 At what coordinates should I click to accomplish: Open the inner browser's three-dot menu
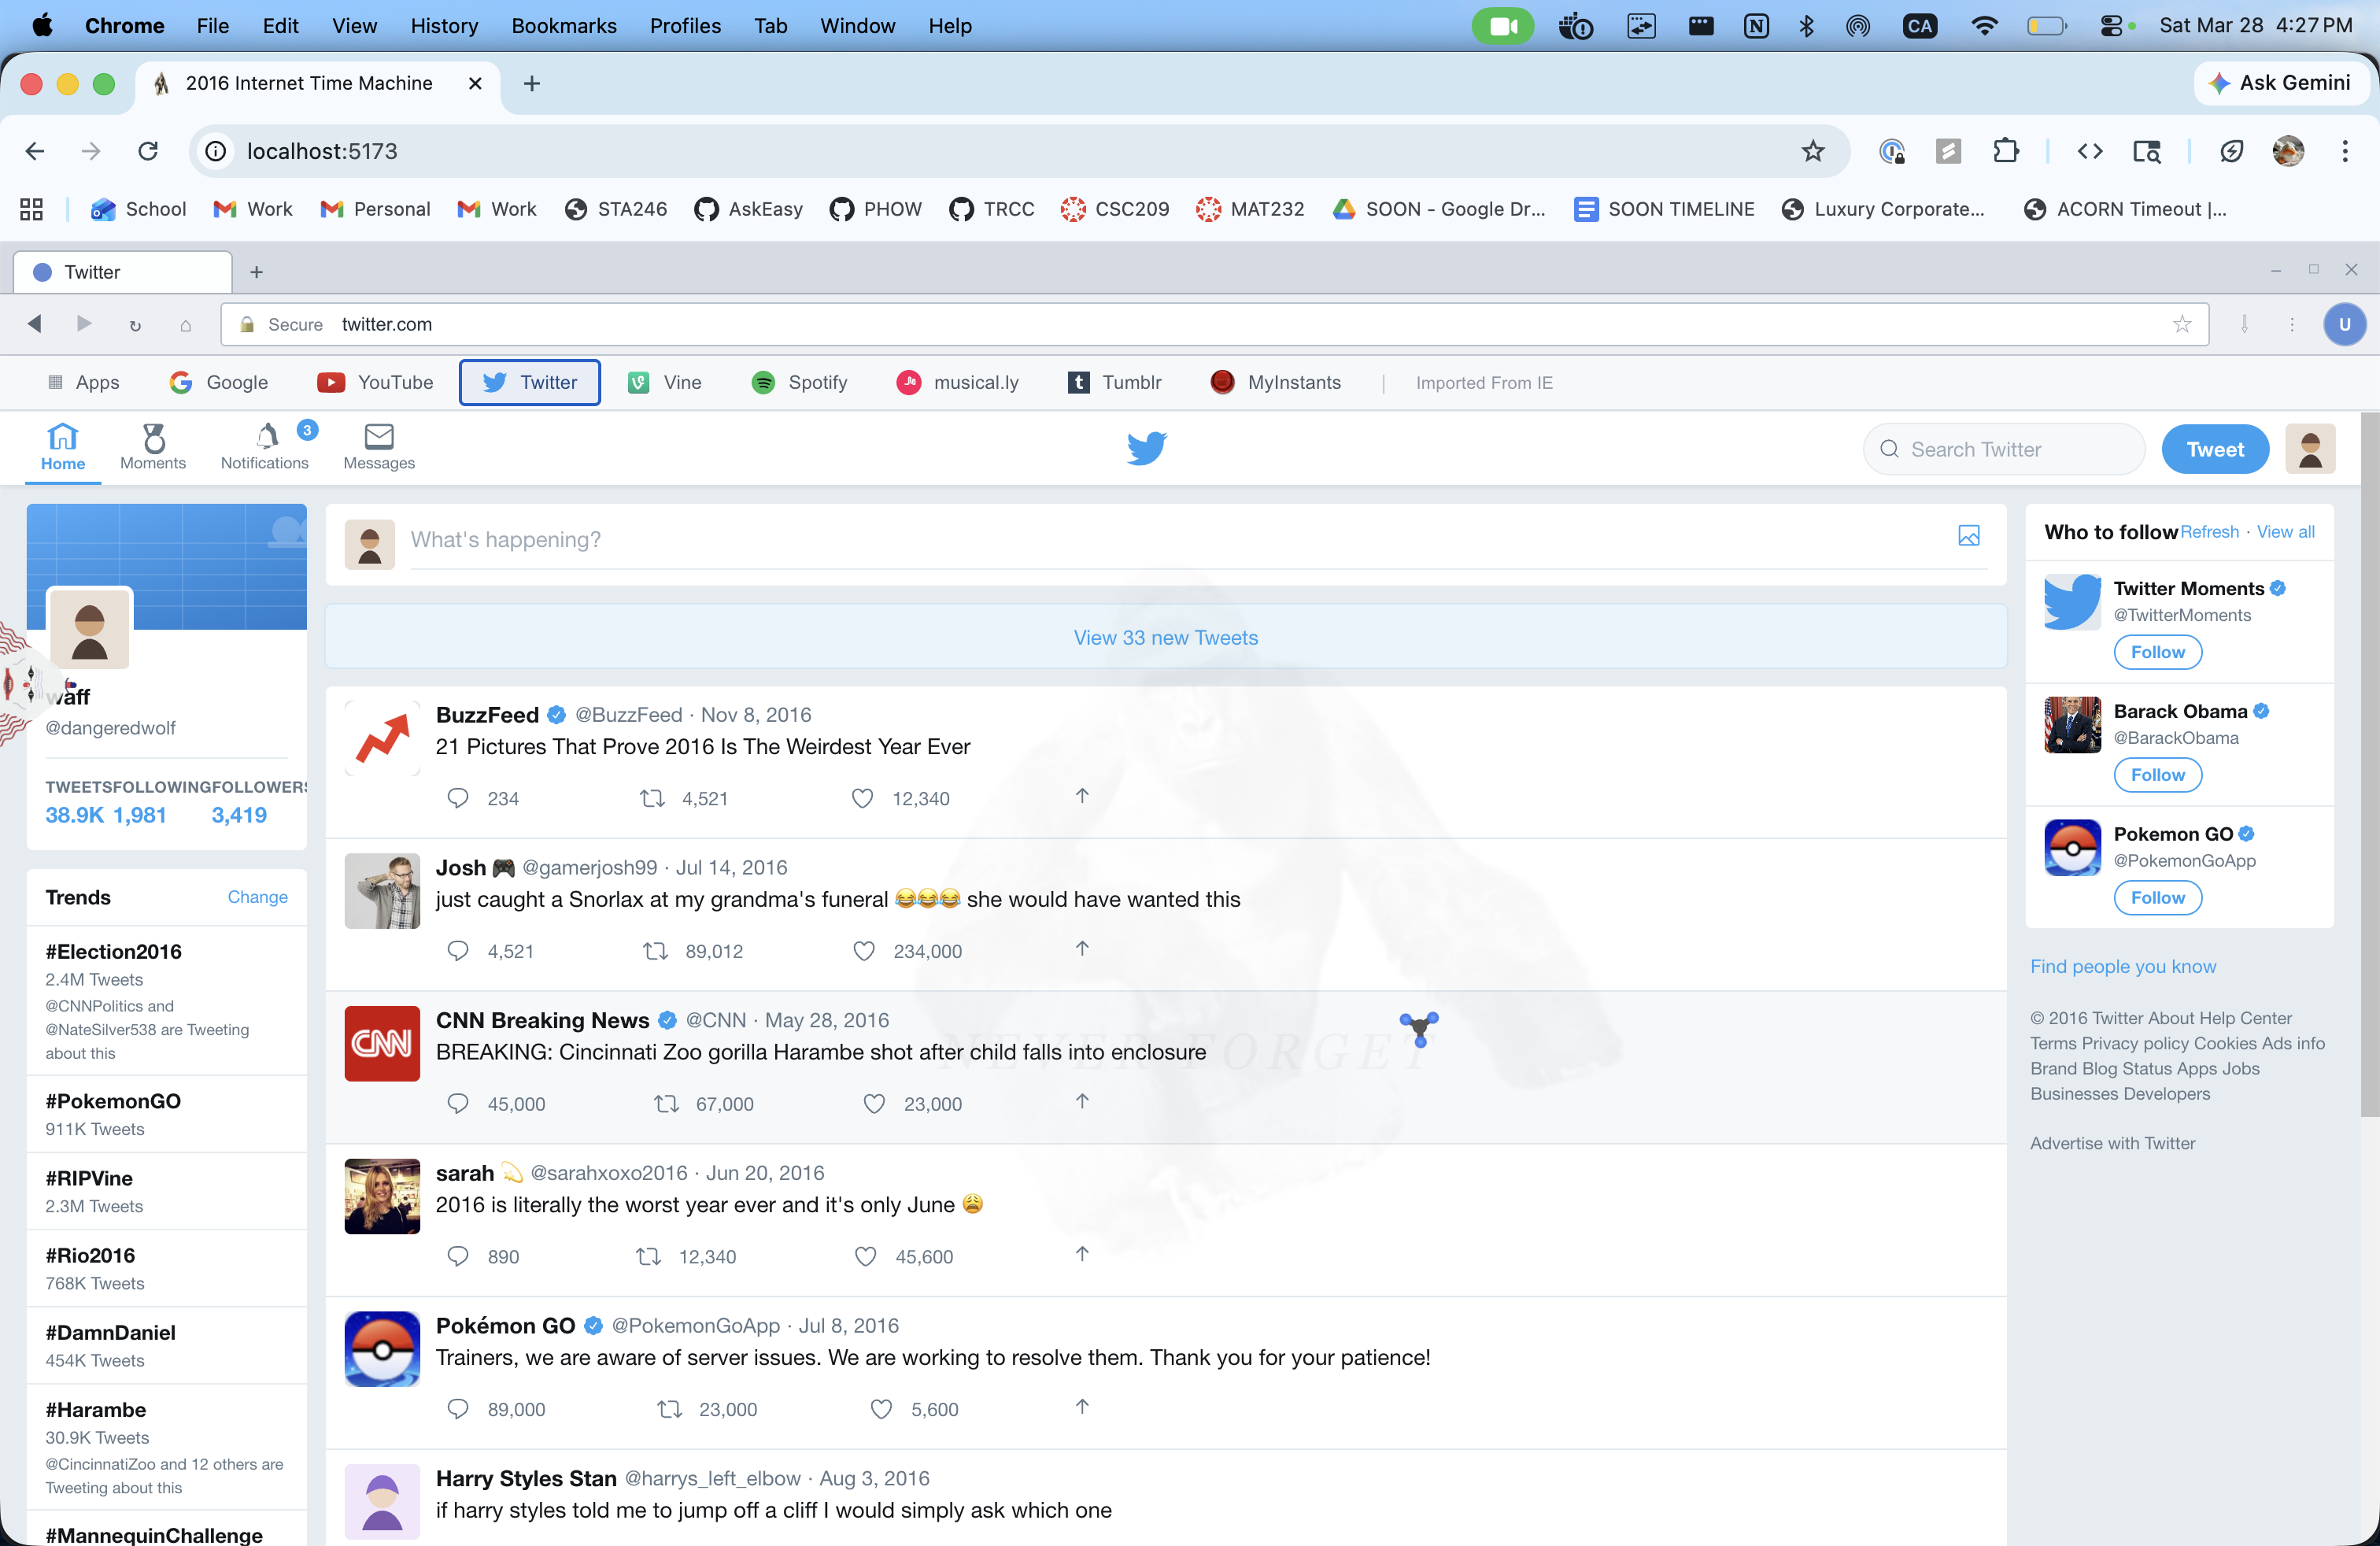point(2292,324)
